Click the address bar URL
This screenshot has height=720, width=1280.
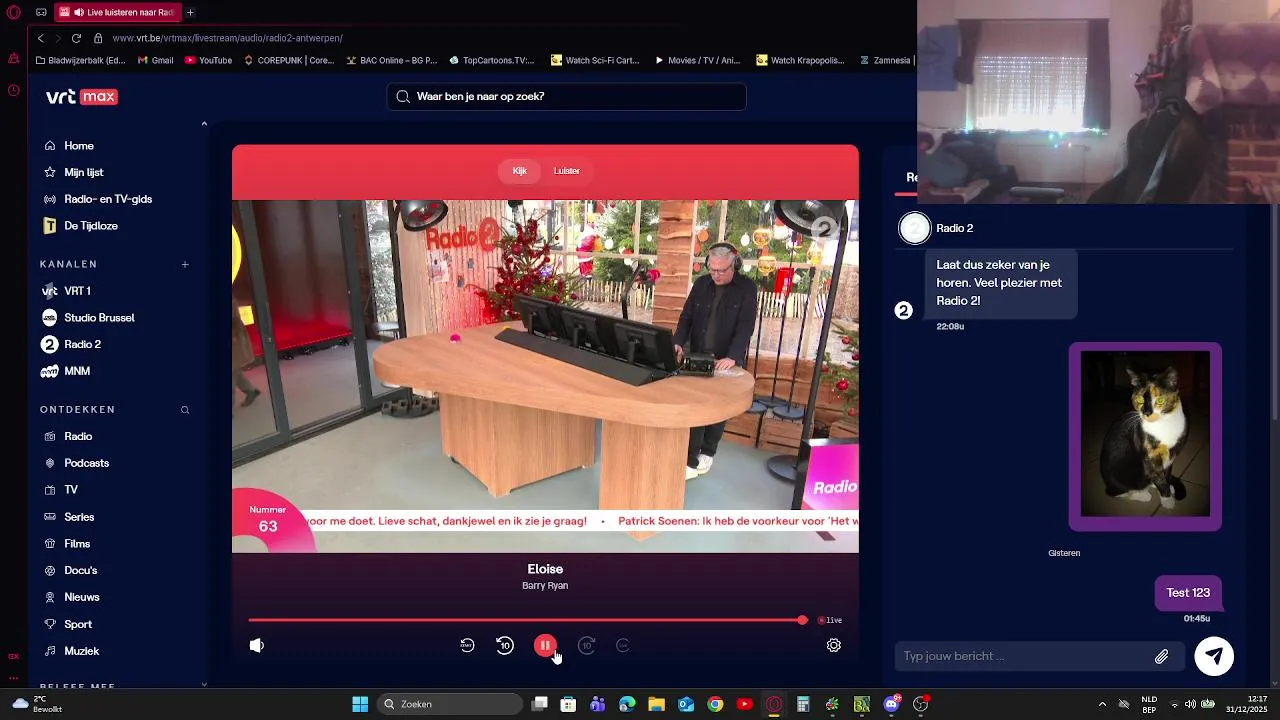tap(228, 38)
